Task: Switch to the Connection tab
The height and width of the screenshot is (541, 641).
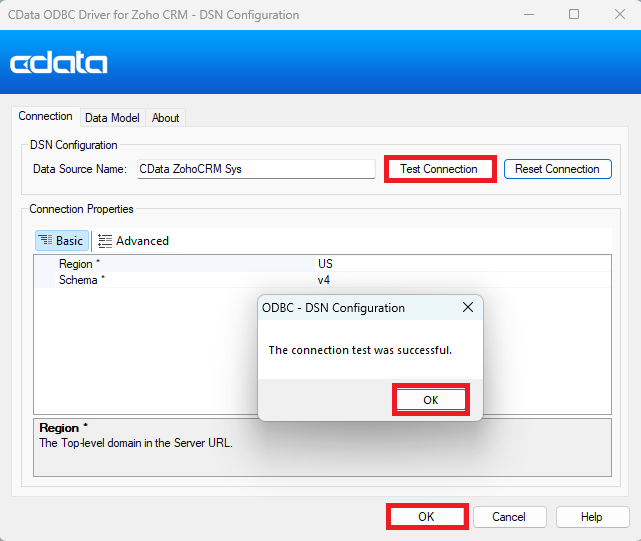Action: (x=45, y=117)
